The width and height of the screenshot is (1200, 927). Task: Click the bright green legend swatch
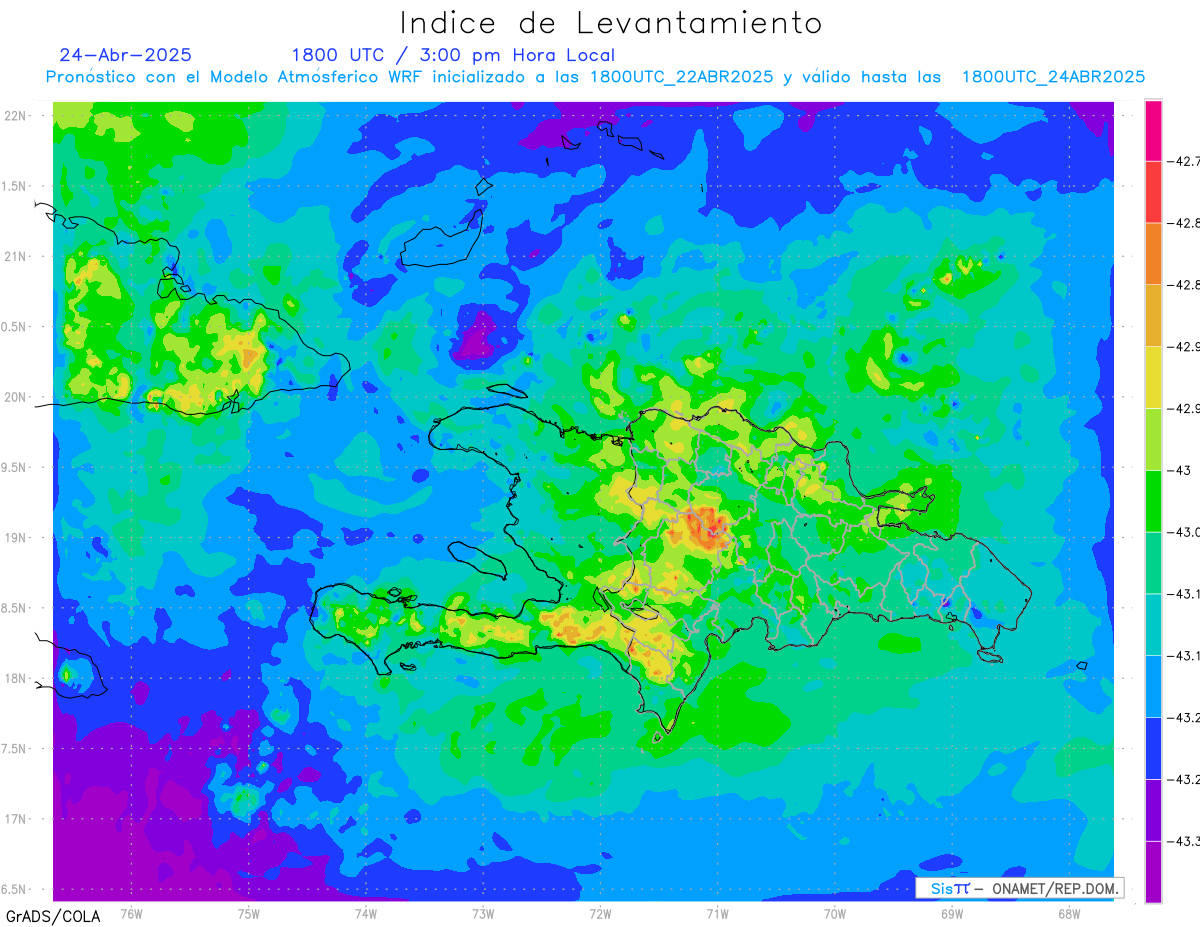point(1153,500)
